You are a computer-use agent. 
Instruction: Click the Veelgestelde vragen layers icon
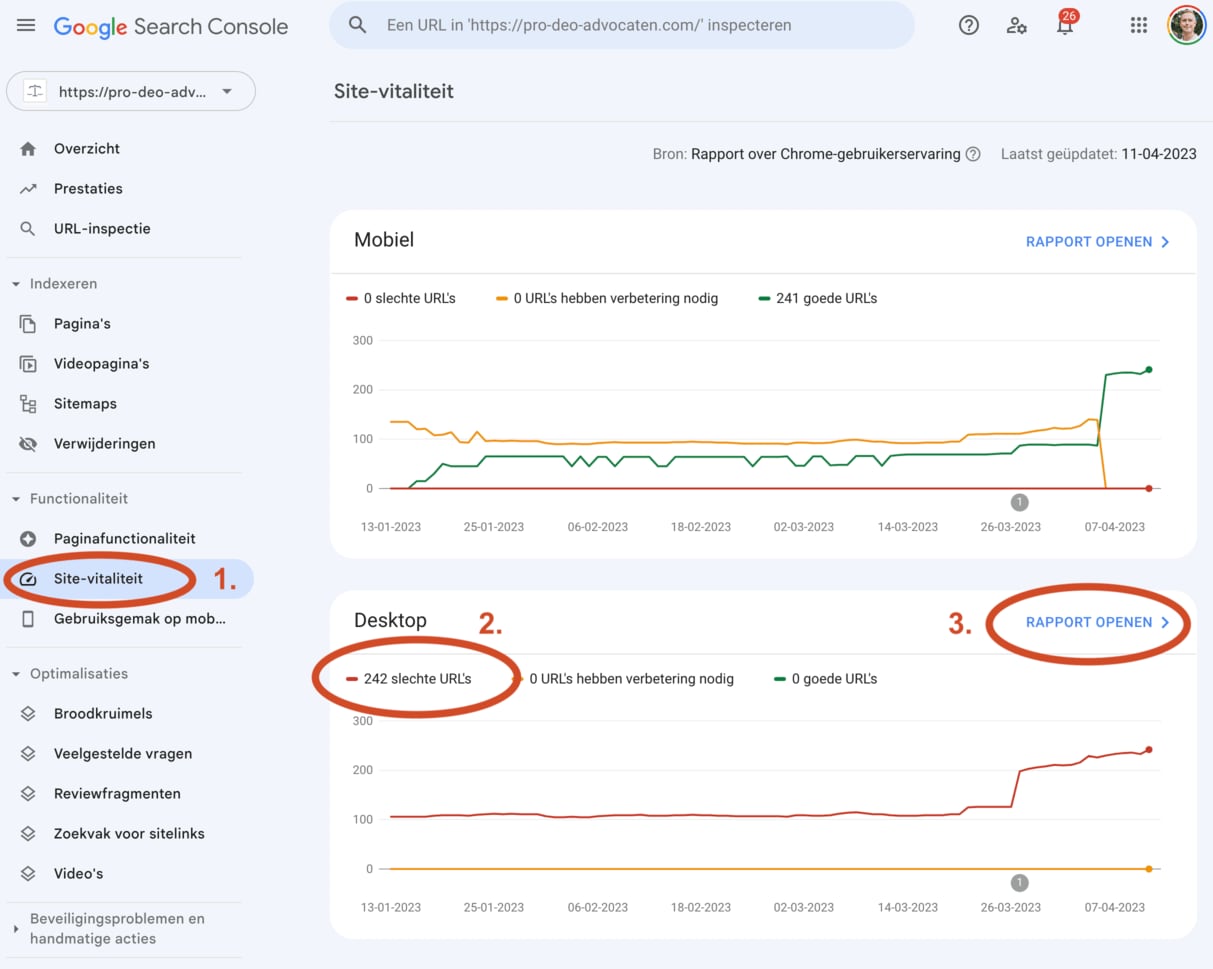[28, 754]
